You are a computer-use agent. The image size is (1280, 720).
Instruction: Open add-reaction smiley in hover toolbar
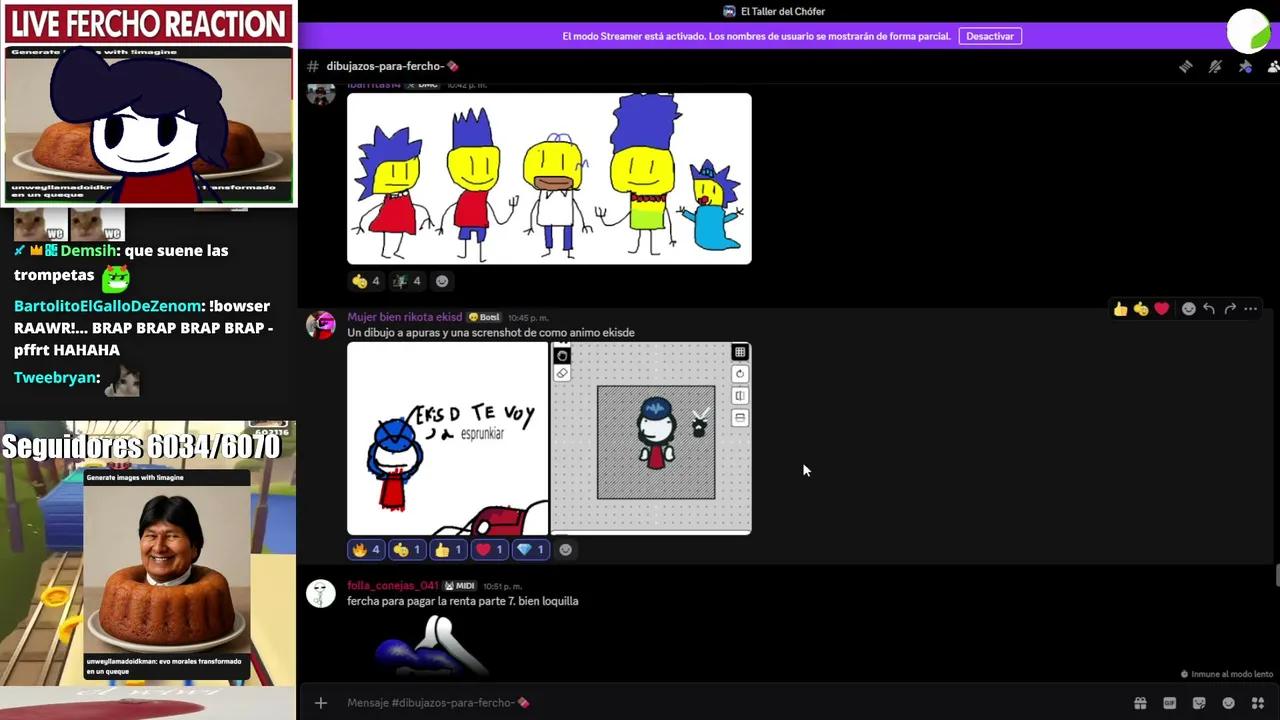[1188, 309]
